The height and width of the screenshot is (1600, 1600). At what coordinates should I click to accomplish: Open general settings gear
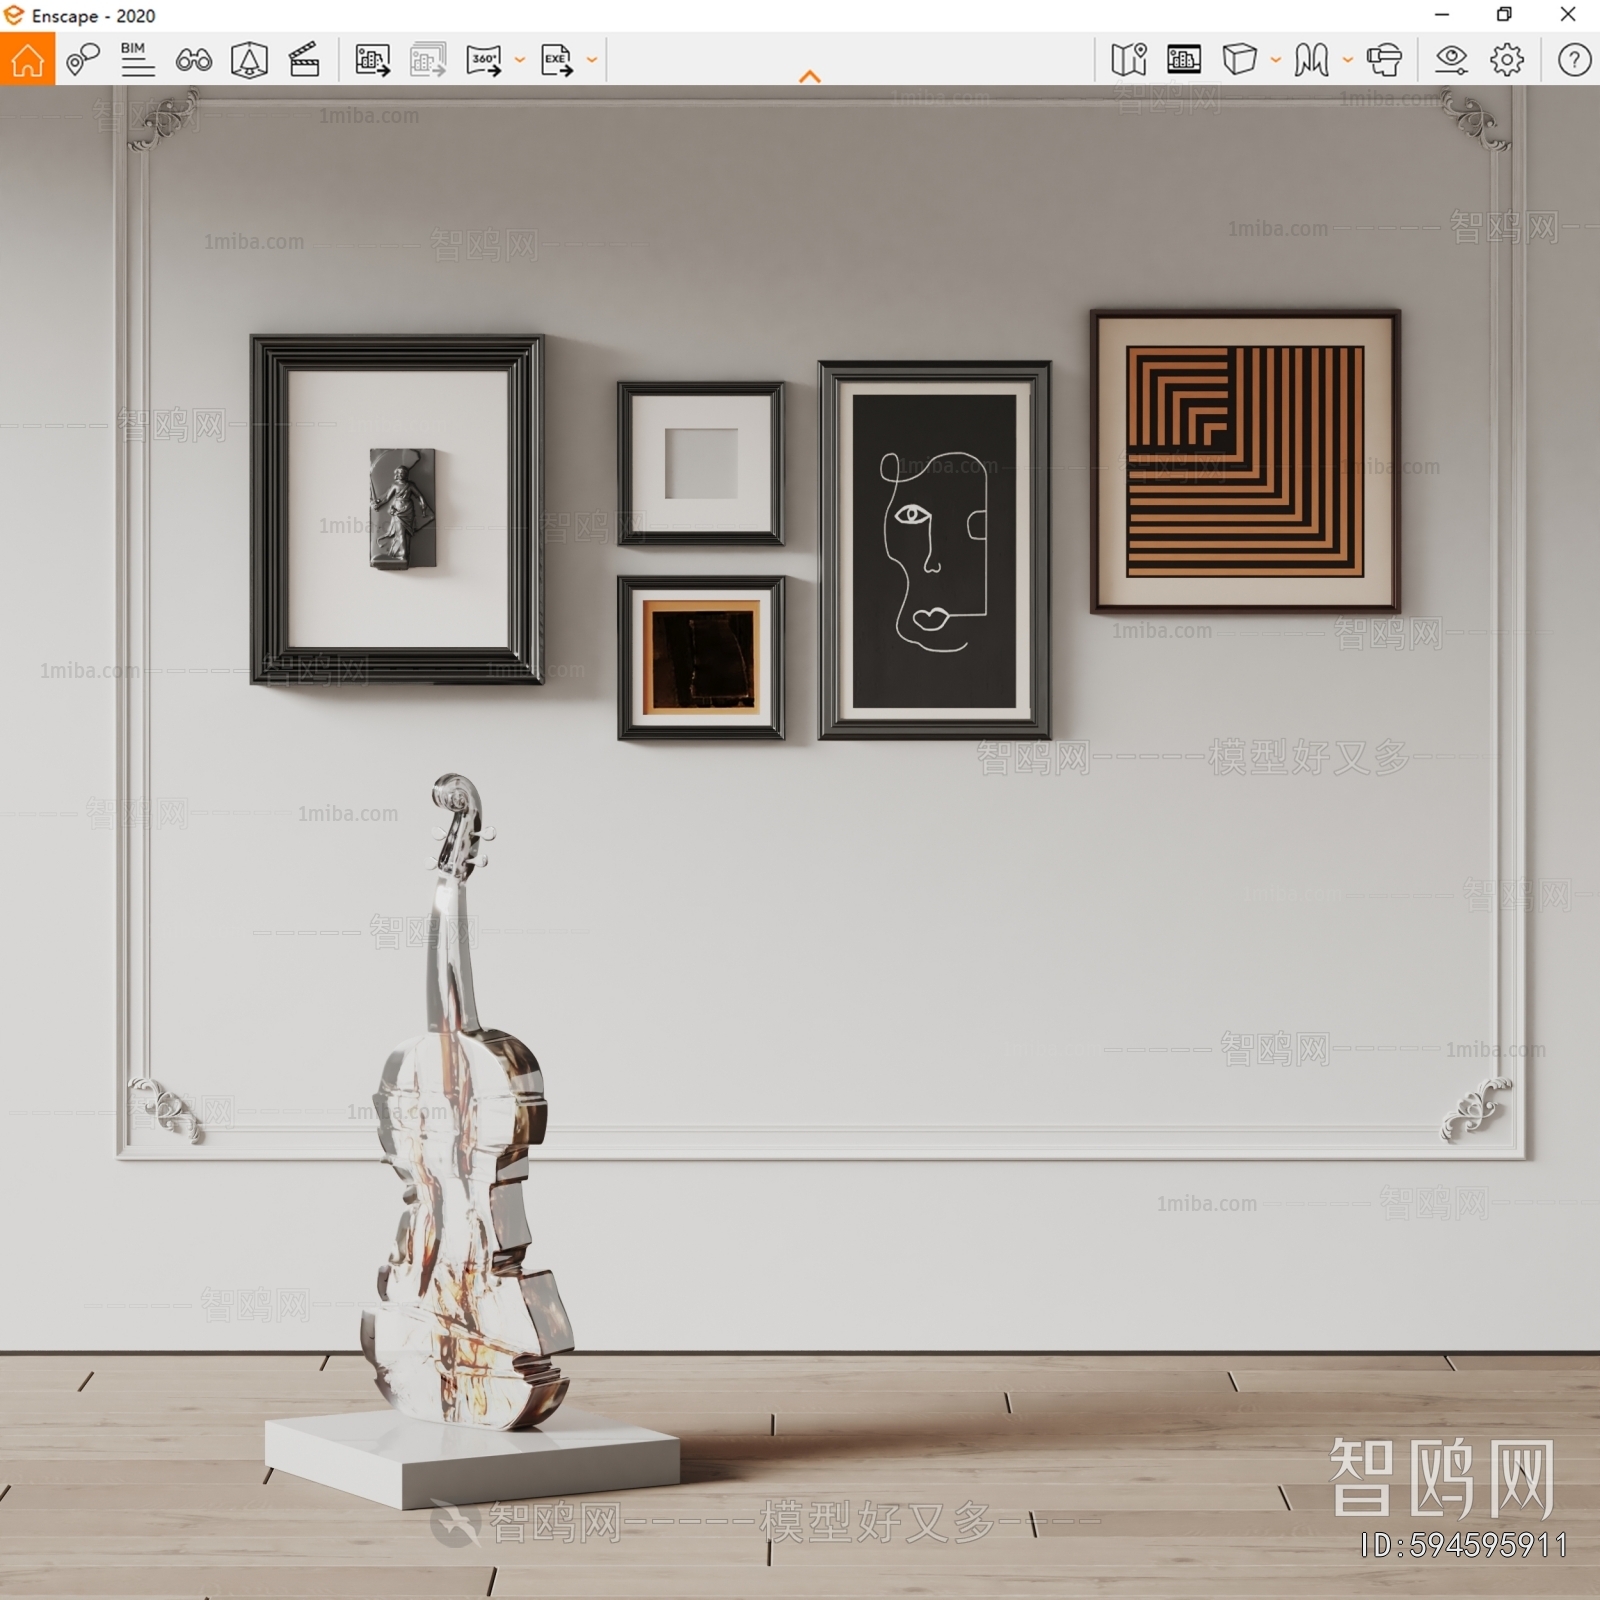coord(1507,60)
